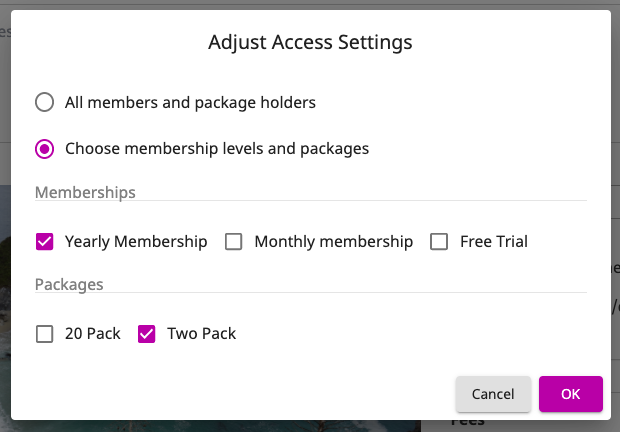Click the 'Free Trial' label text
This screenshot has width=620, height=432.
[x=494, y=241]
